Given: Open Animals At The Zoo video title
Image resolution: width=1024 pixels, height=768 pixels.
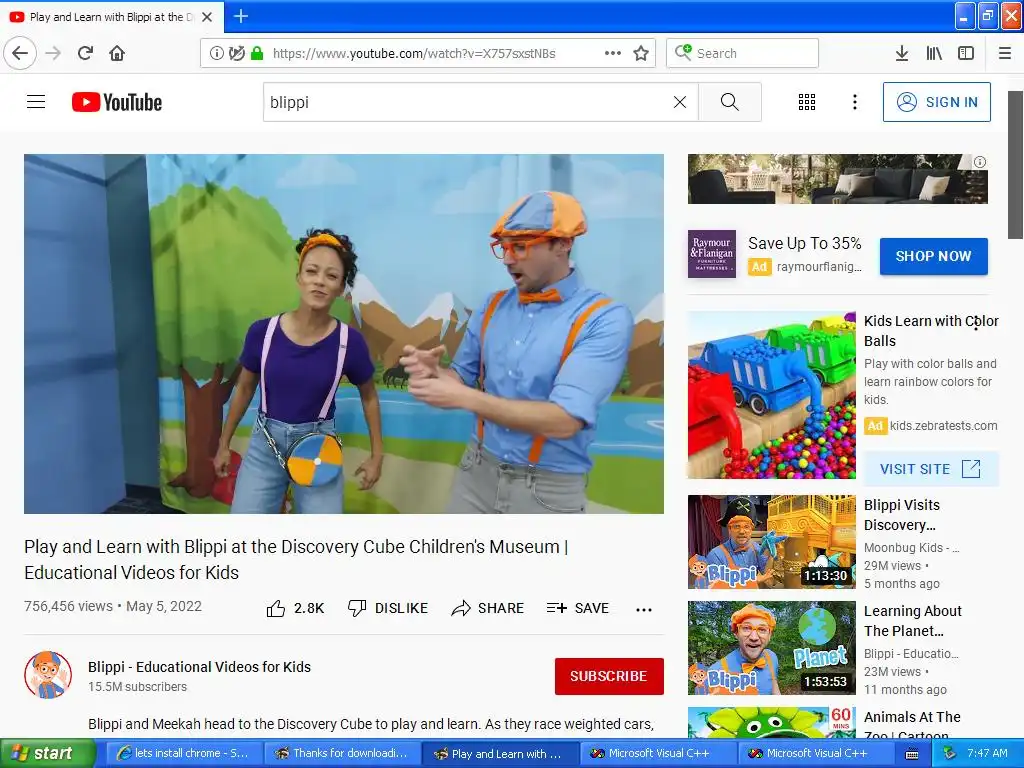Looking at the screenshot, I should (912, 726).
